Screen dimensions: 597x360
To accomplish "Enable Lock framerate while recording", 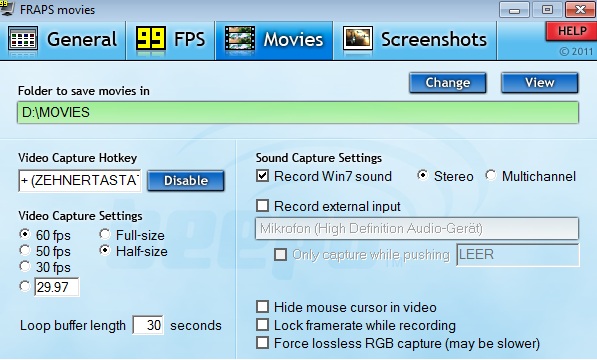I will [x=262, y=325].
